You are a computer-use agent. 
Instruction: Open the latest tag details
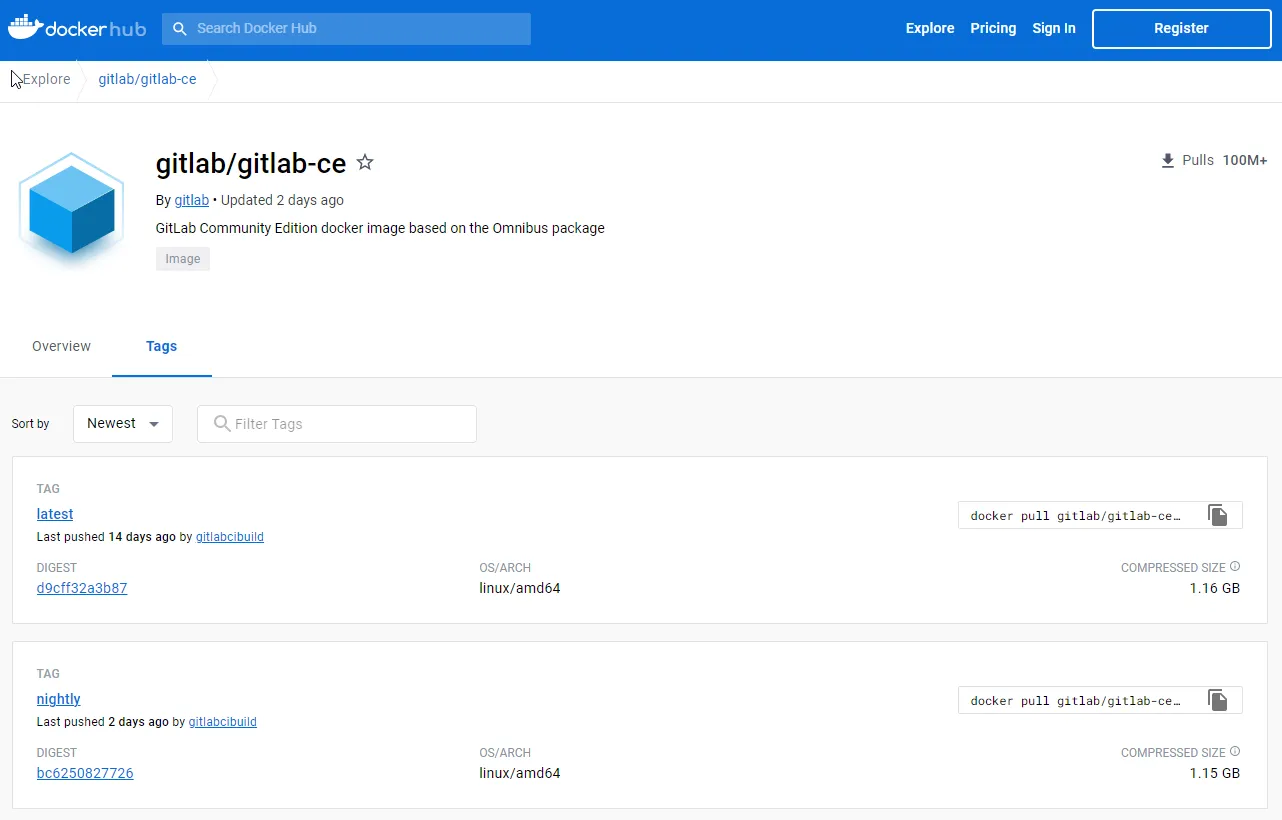click(54, 513)
